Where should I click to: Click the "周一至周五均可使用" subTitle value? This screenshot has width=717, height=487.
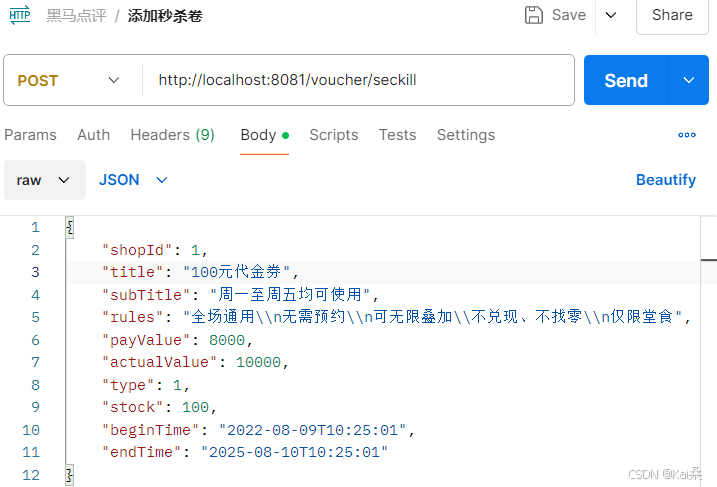tap(290, 294)
